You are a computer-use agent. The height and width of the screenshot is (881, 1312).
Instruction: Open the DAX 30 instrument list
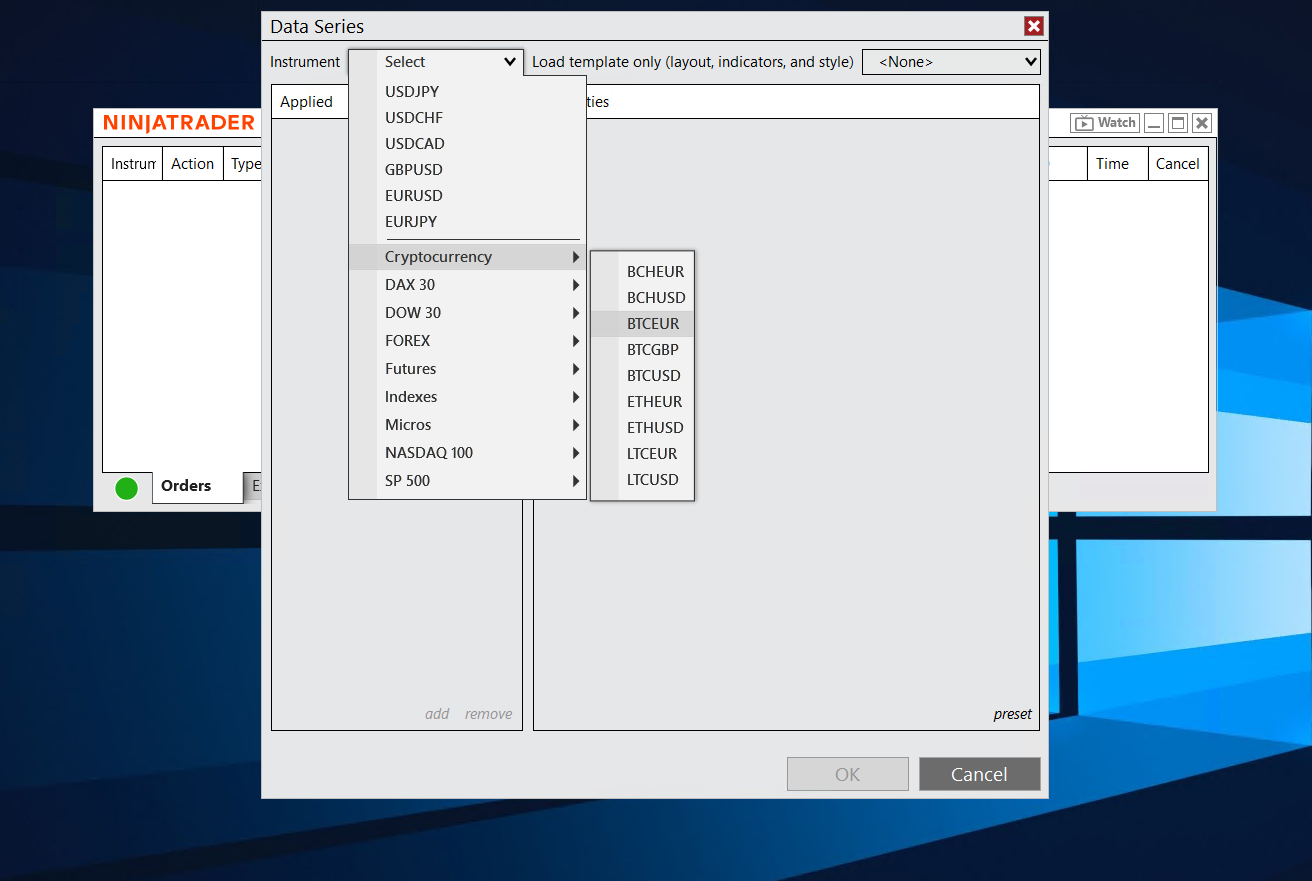(x=467, y=285)
